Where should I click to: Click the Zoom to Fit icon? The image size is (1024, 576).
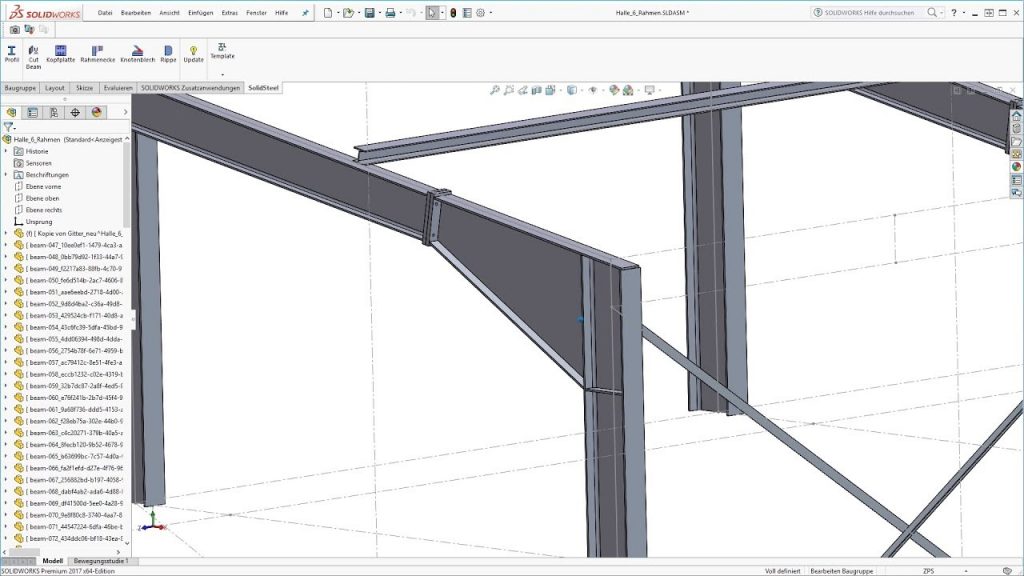tap(496, 89)
